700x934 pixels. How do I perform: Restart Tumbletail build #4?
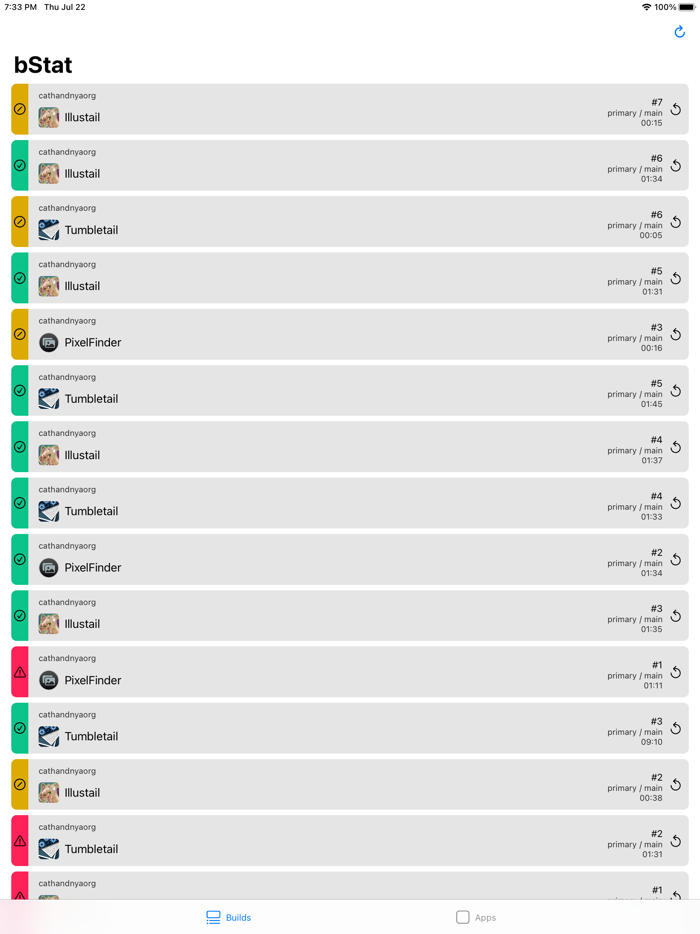coord(676,504)
